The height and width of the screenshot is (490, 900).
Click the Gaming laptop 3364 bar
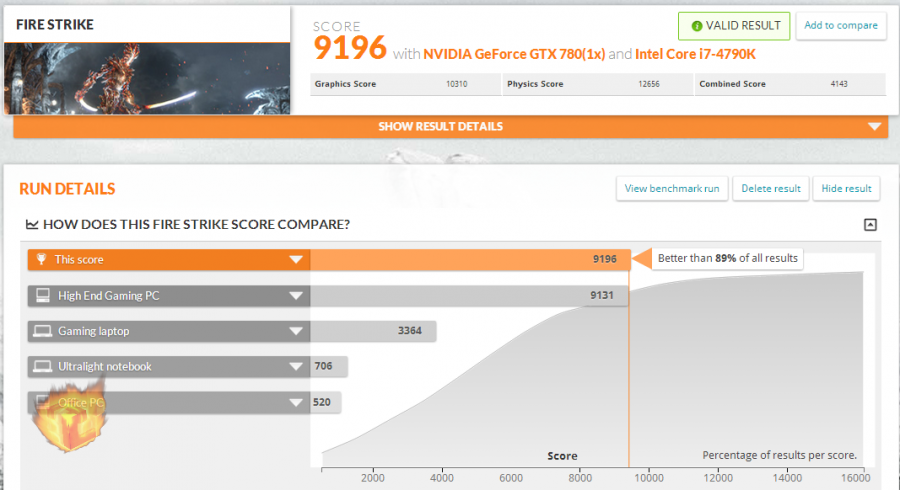point(373,331)
